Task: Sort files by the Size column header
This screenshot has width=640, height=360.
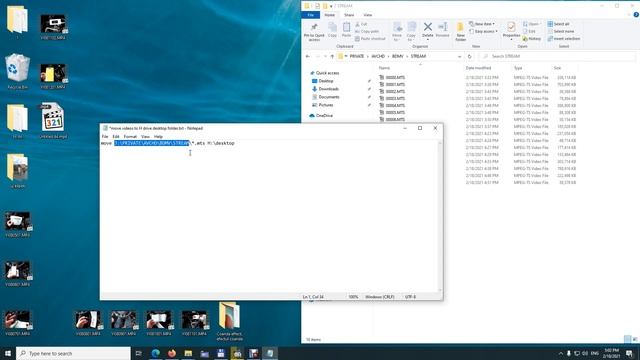Action: point(558,68)
